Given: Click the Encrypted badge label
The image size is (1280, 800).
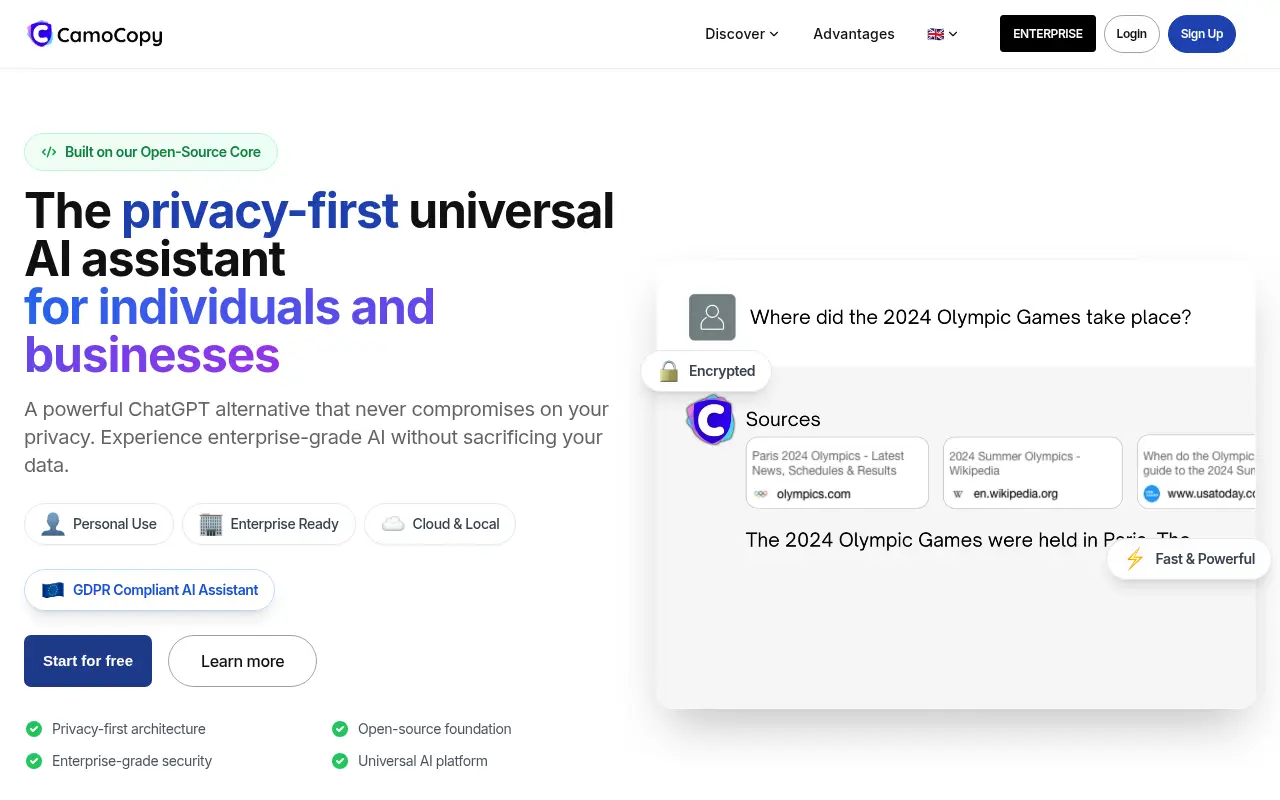Looking at the screenshot, I should coord(722,371).
